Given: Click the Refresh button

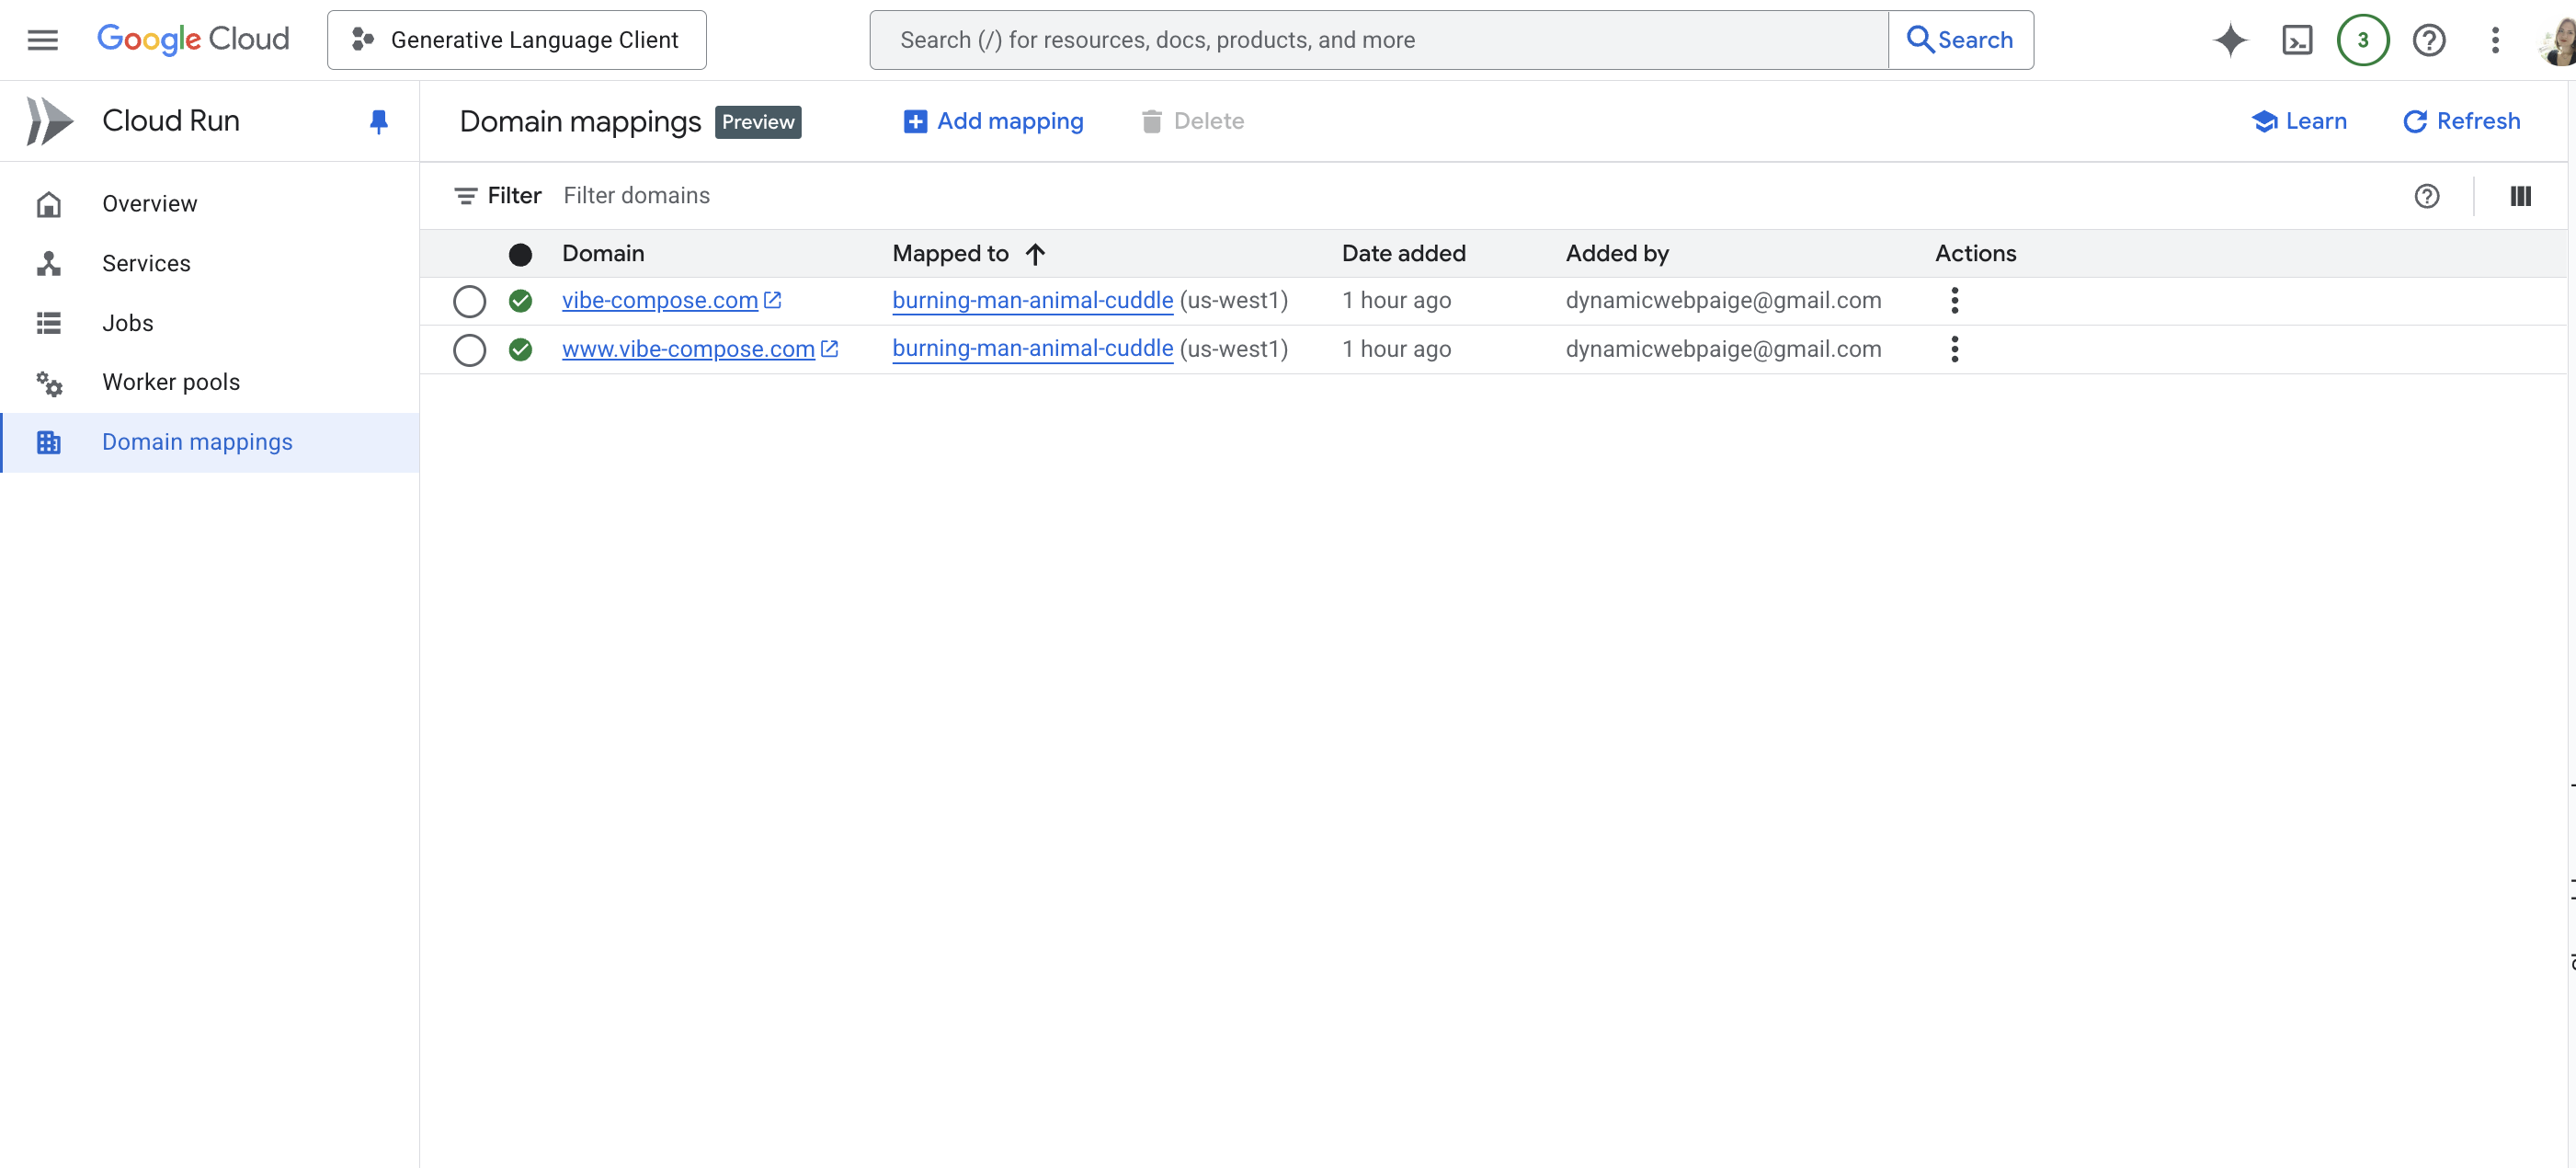Looking at the screenshot, I should pos(2461,121).
